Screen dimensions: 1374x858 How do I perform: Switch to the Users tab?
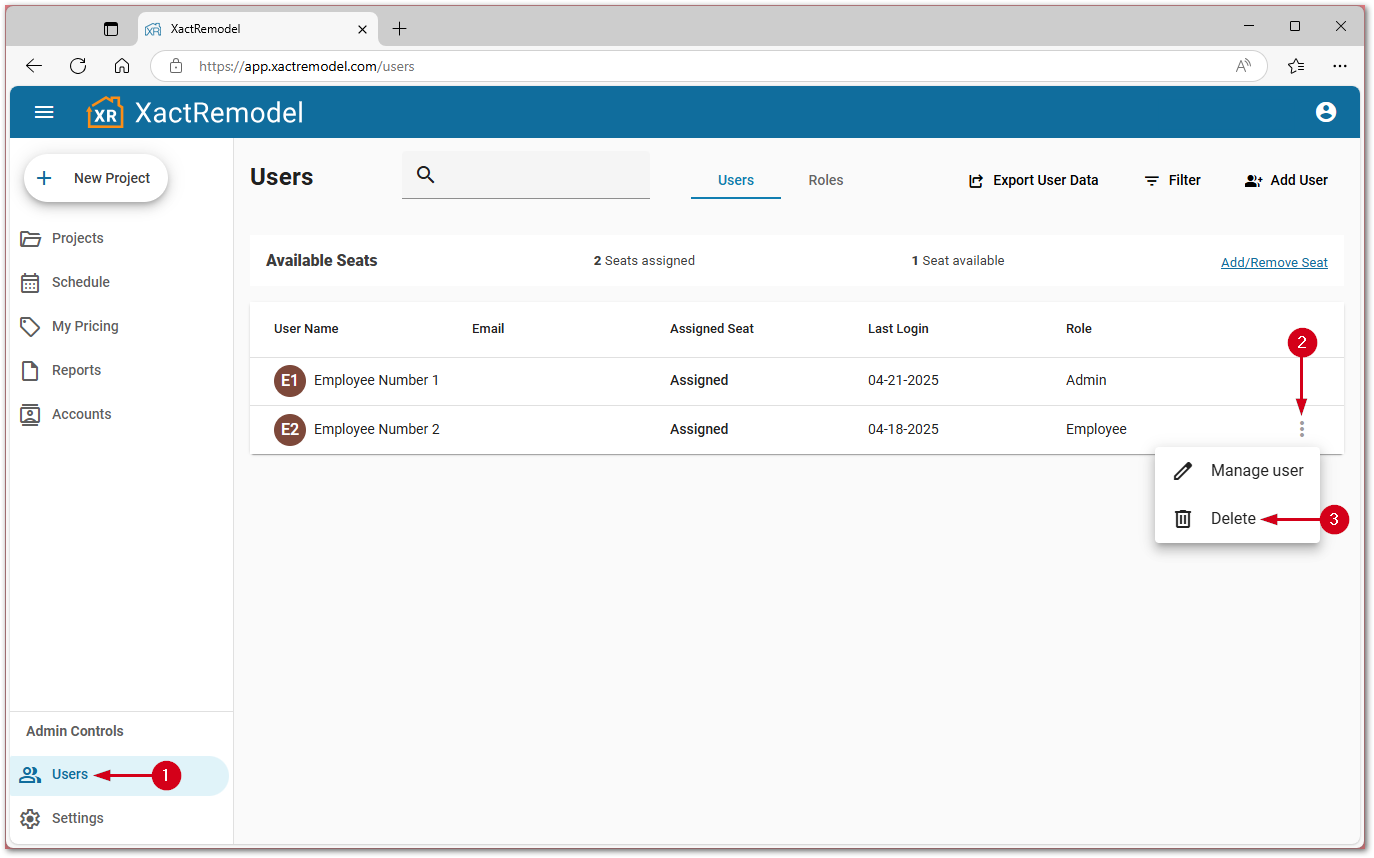pyautogui.click(x=736, y=180)
